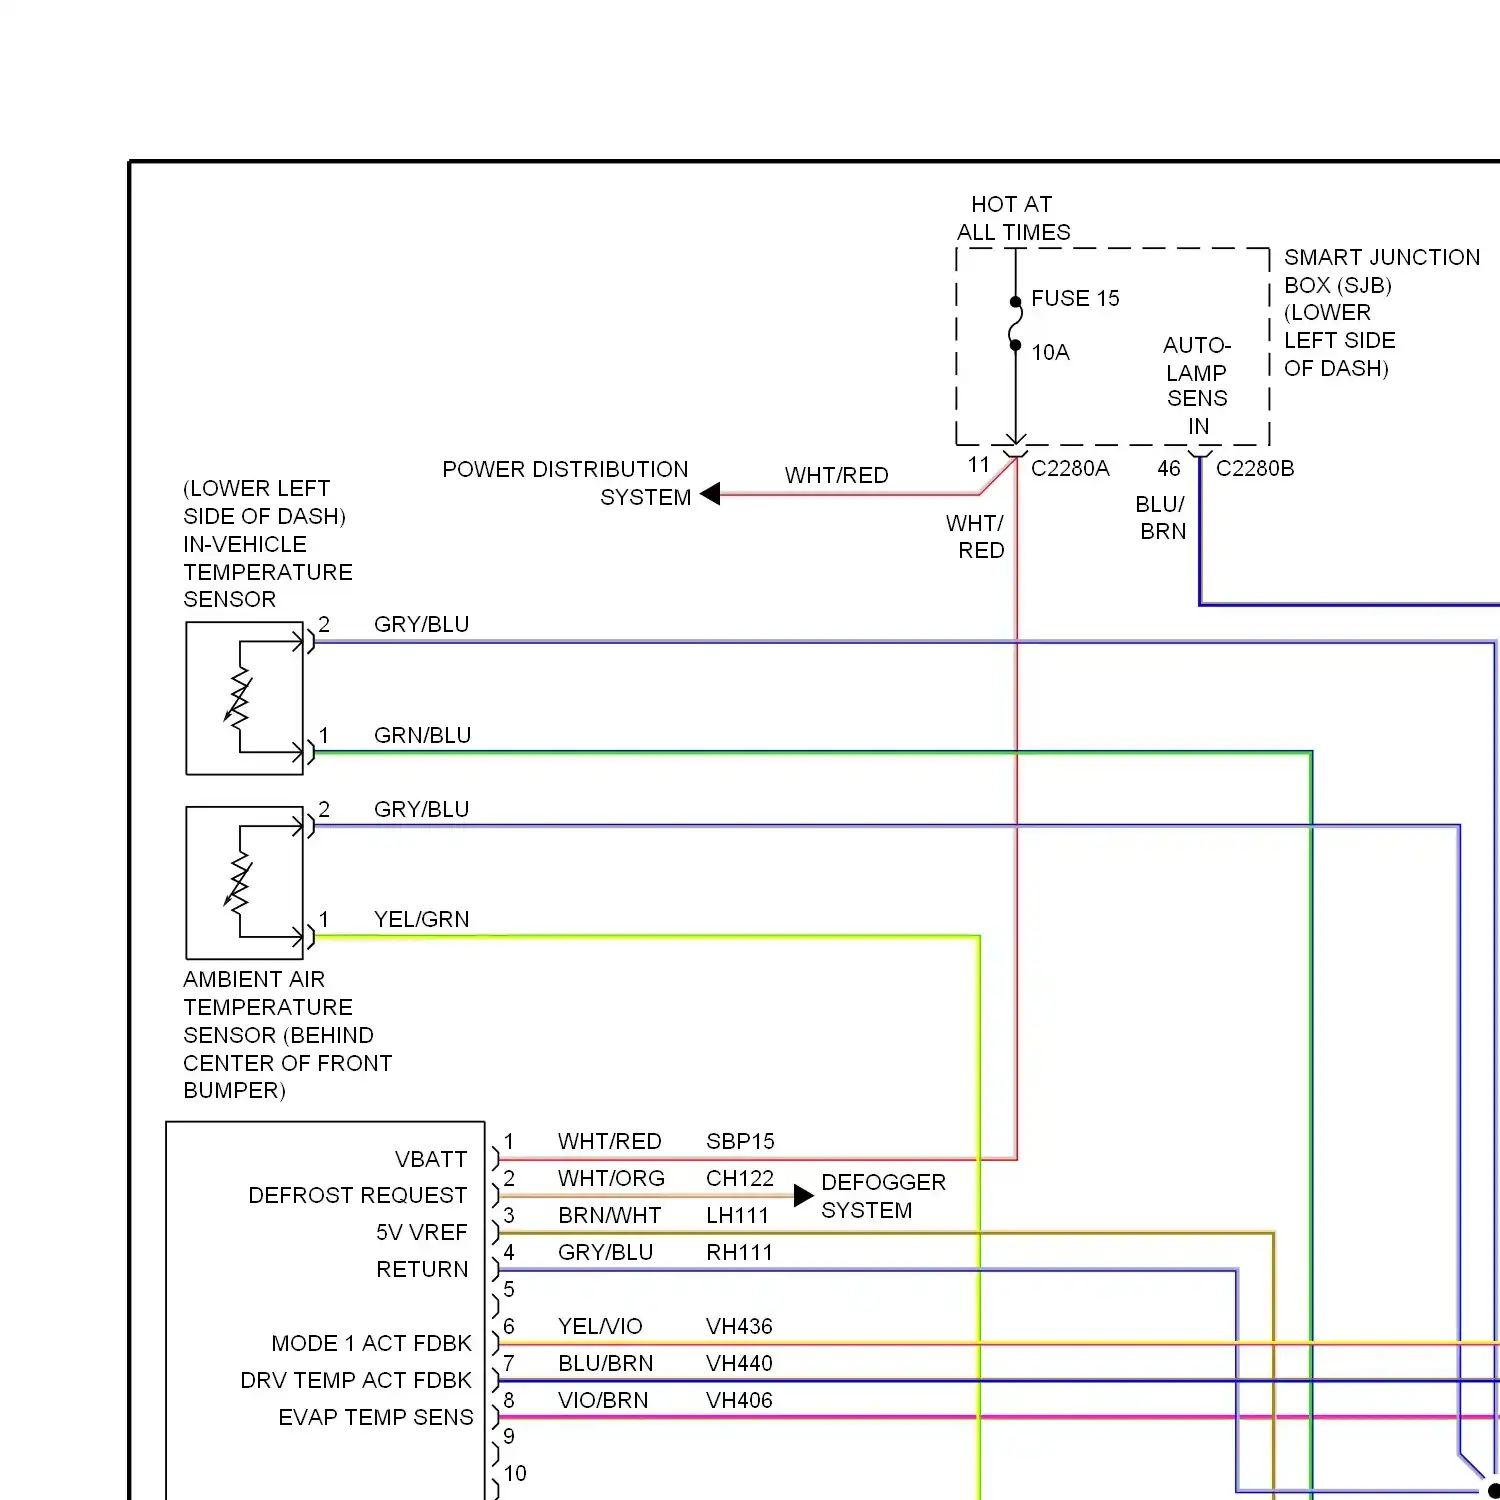Image resolution: width=1500 pixels, height=1500 pixels.
Task: Click the '10A' fuse rating text
Action: [1050, 352]
